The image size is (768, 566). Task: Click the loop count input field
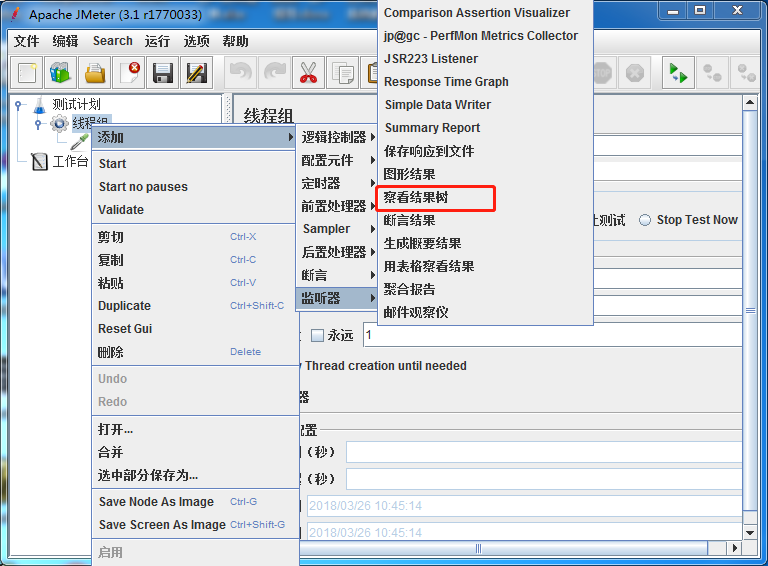tap(552, 335)
